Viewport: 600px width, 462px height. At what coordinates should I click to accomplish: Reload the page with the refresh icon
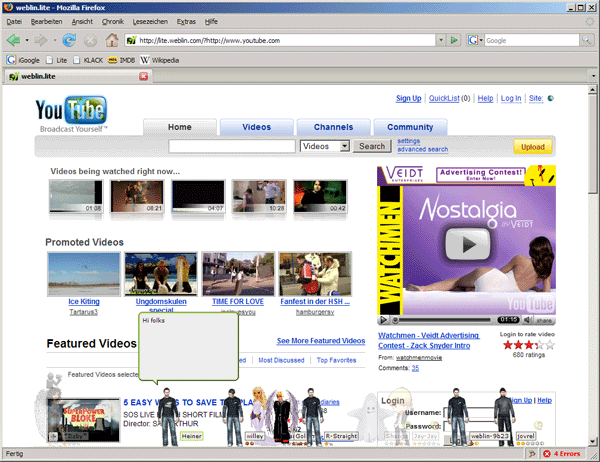[69, 40]
